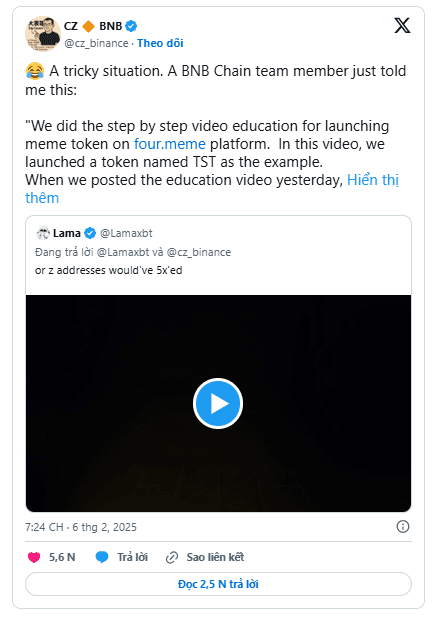Click Lama's small profile avatar

pos(43,233)
